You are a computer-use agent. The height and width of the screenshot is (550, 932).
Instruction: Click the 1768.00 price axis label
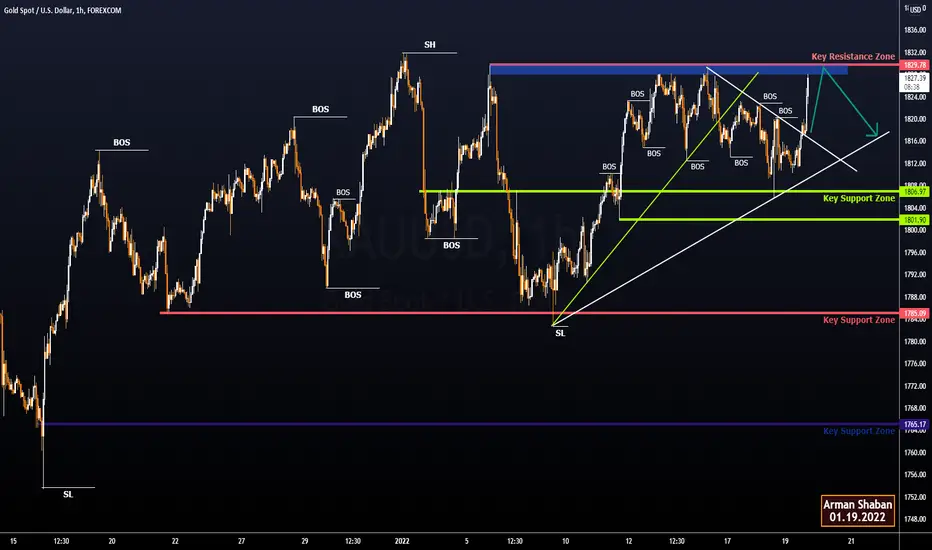(x=915, y=408)
